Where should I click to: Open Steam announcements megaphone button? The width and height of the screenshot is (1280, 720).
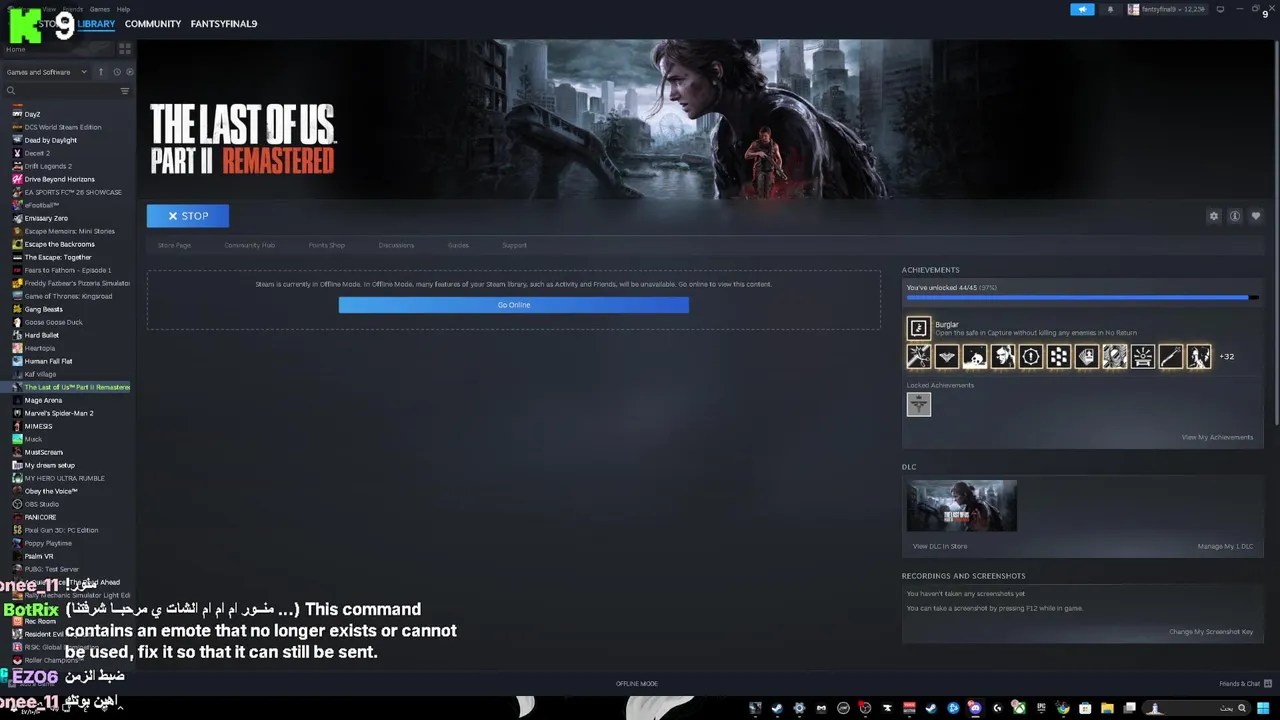pos(1082,9)
